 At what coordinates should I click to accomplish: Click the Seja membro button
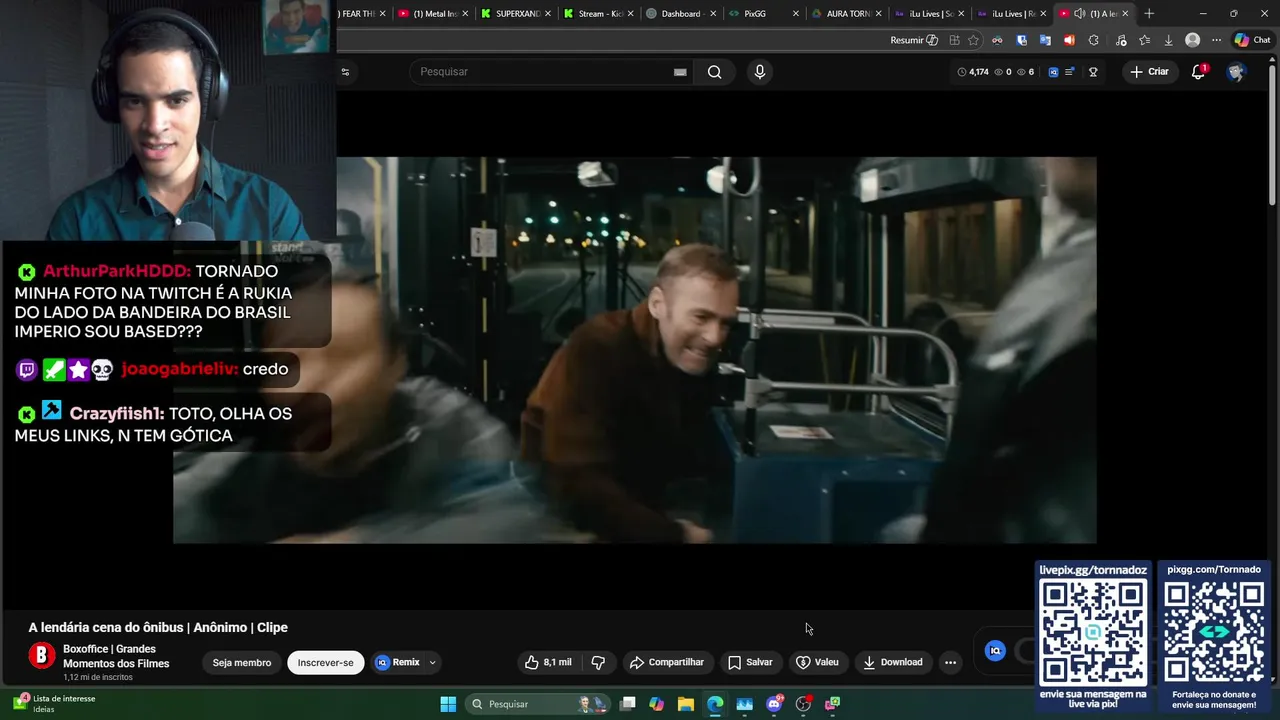(x=242, y=662)
